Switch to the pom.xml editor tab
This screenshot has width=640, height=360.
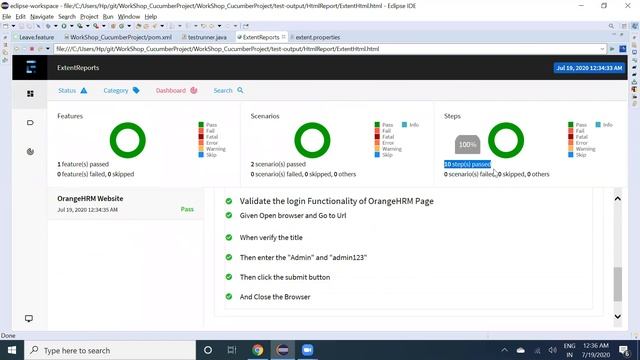coord(118,37)
